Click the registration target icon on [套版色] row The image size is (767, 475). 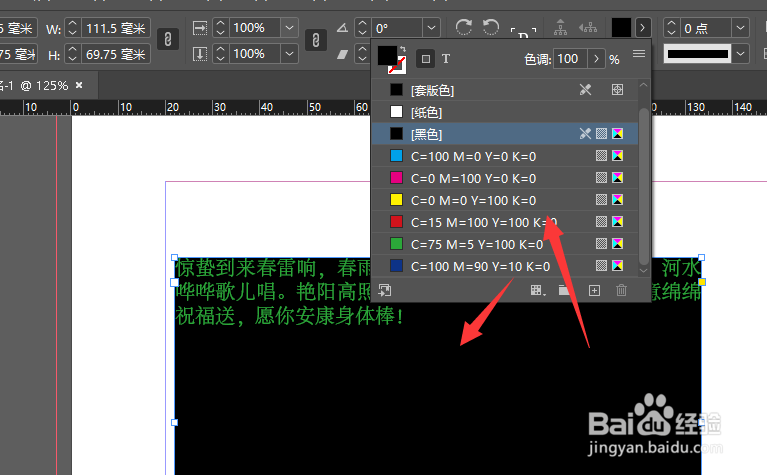tap(617, 90)
